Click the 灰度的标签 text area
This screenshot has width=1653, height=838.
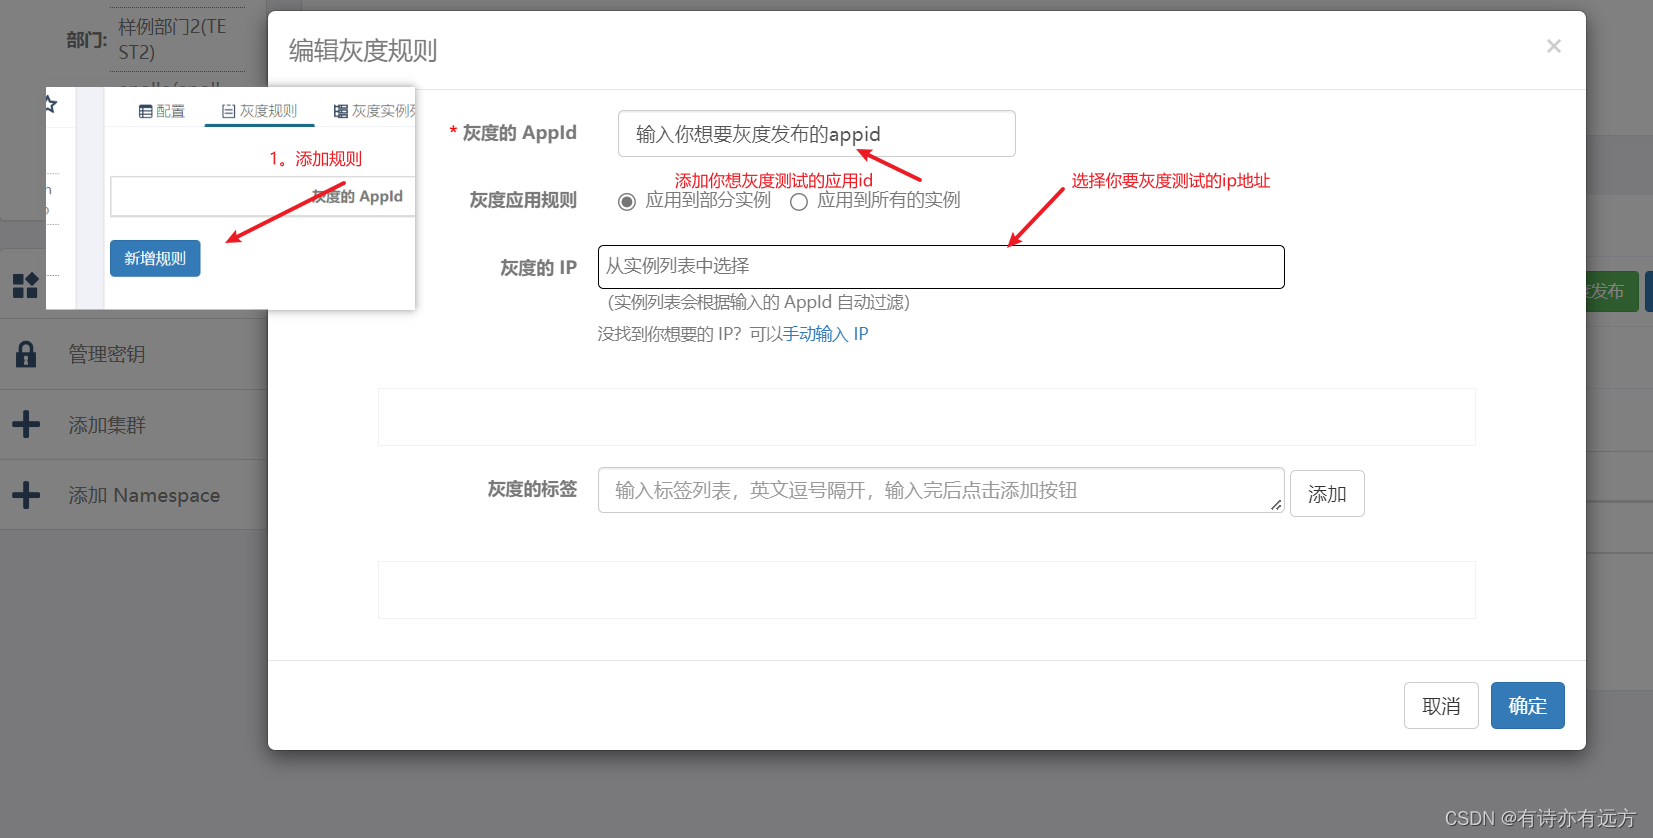[941, 490]
